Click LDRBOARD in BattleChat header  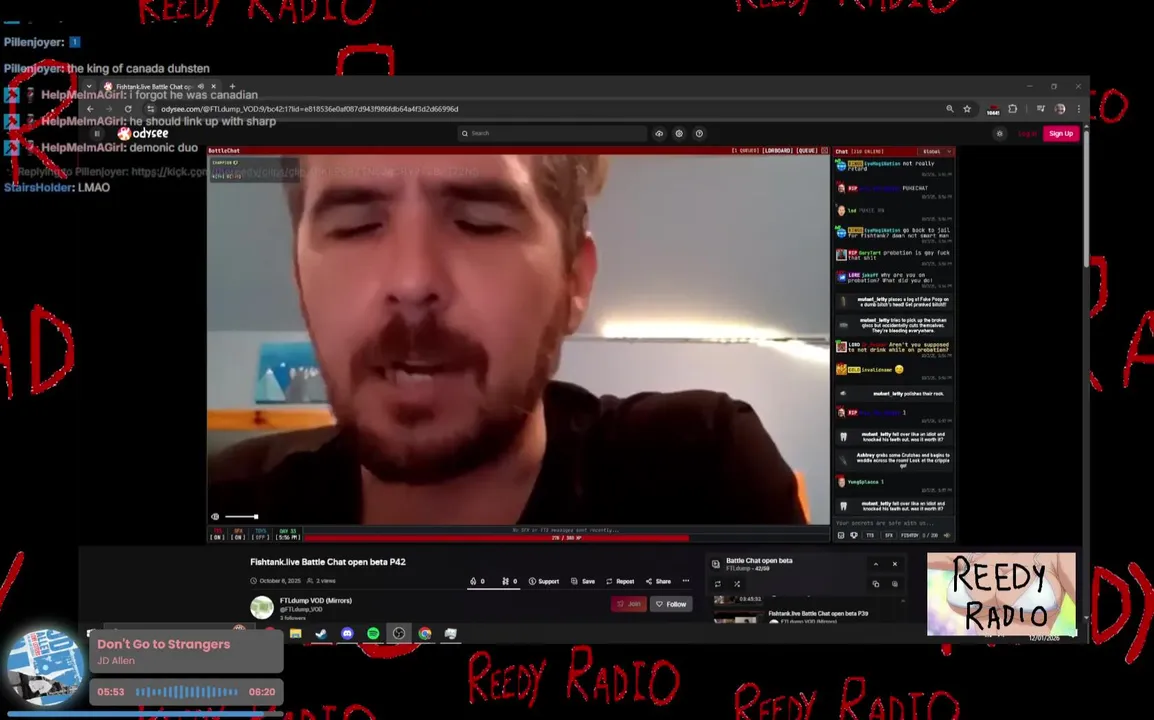[777, 151]
